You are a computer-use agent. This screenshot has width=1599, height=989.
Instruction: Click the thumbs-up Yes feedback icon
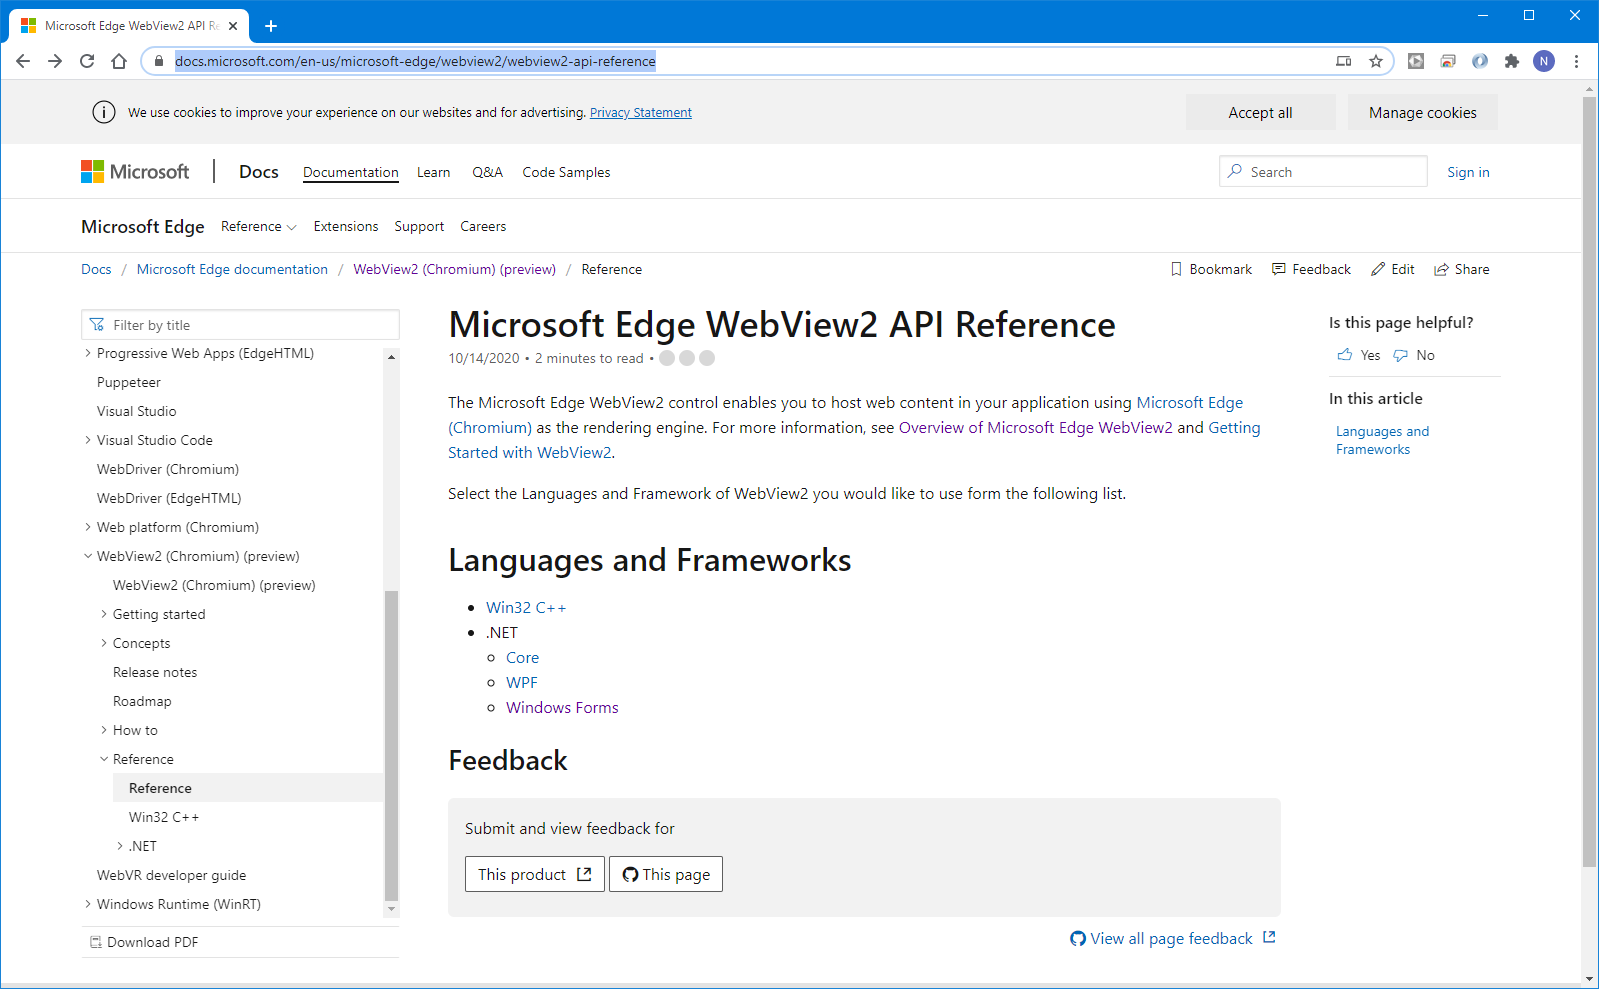tap(1344, 355)
